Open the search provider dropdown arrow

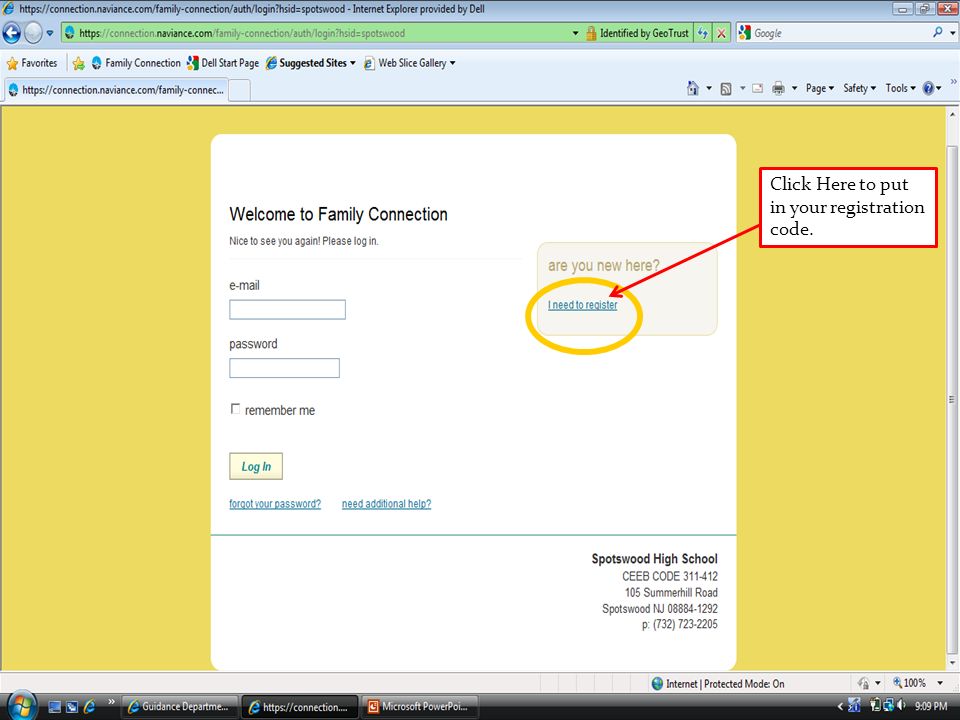[x=953, y=33]
